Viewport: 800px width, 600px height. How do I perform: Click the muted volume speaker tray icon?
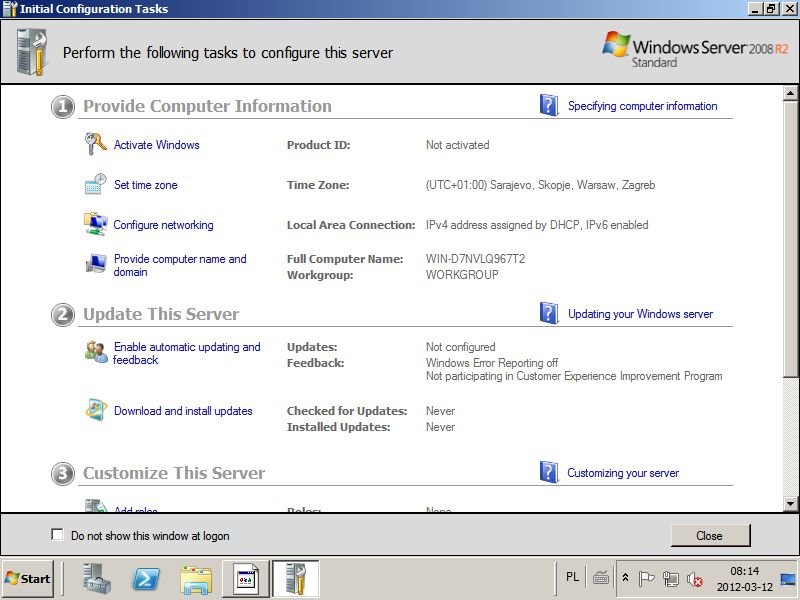(x=694, y=579)
